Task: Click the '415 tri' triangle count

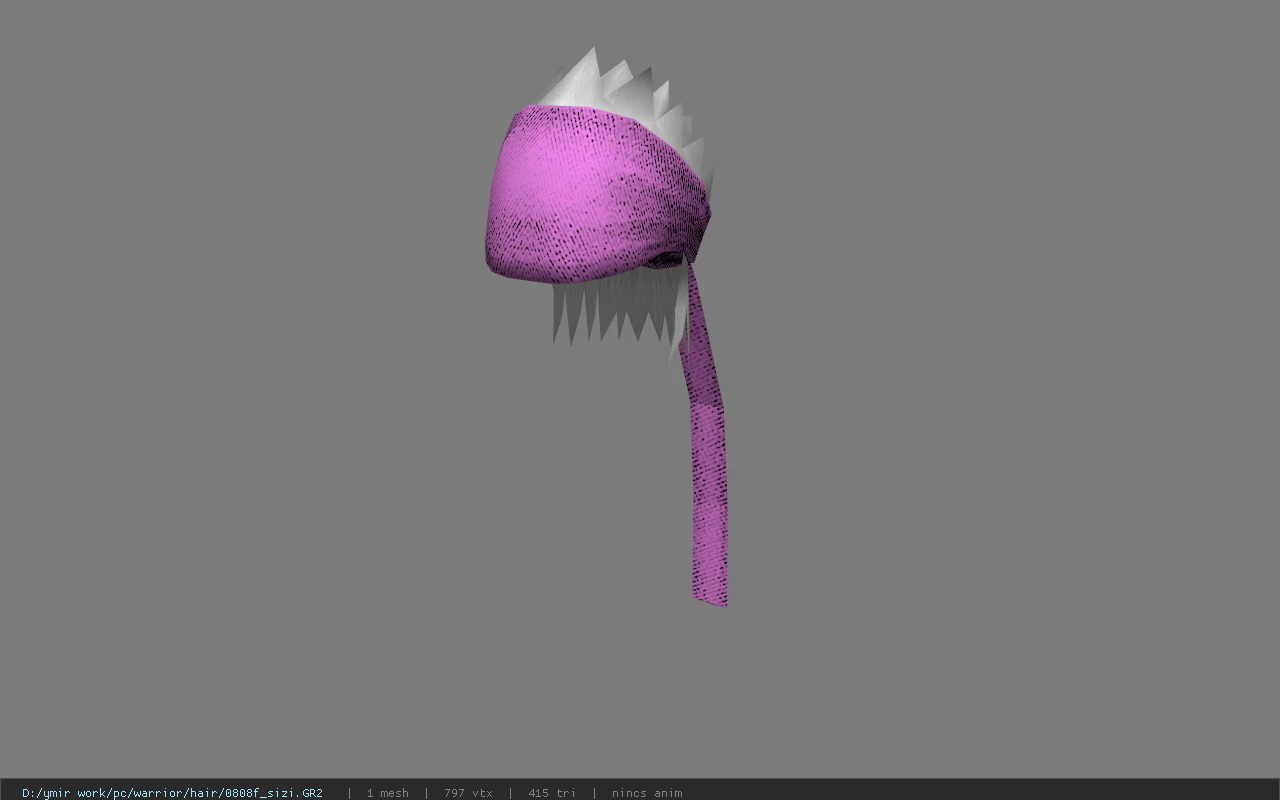Action: coord(552,793)
